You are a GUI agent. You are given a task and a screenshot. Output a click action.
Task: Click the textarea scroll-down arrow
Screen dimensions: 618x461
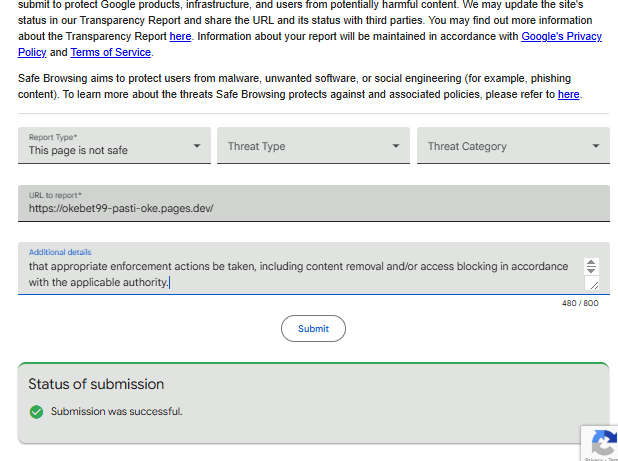[x=591, y=270]
